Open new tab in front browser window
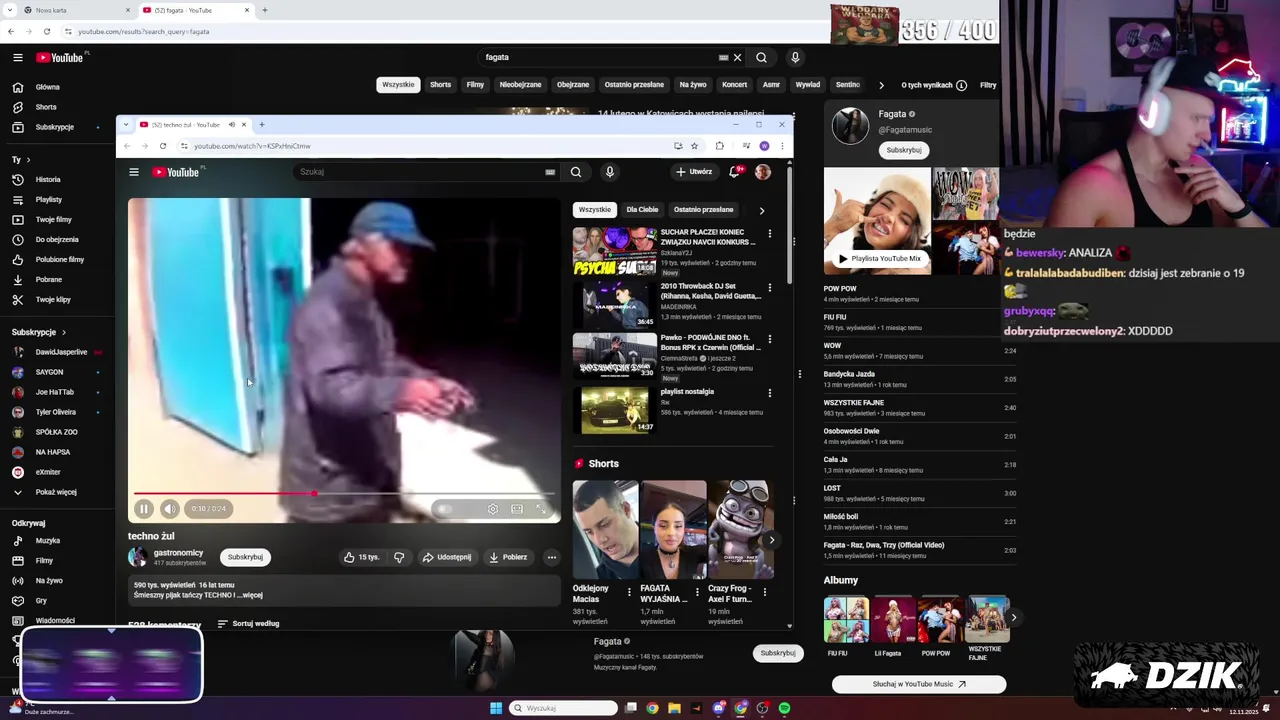1280x720 pixels. [x=262, y=125]
